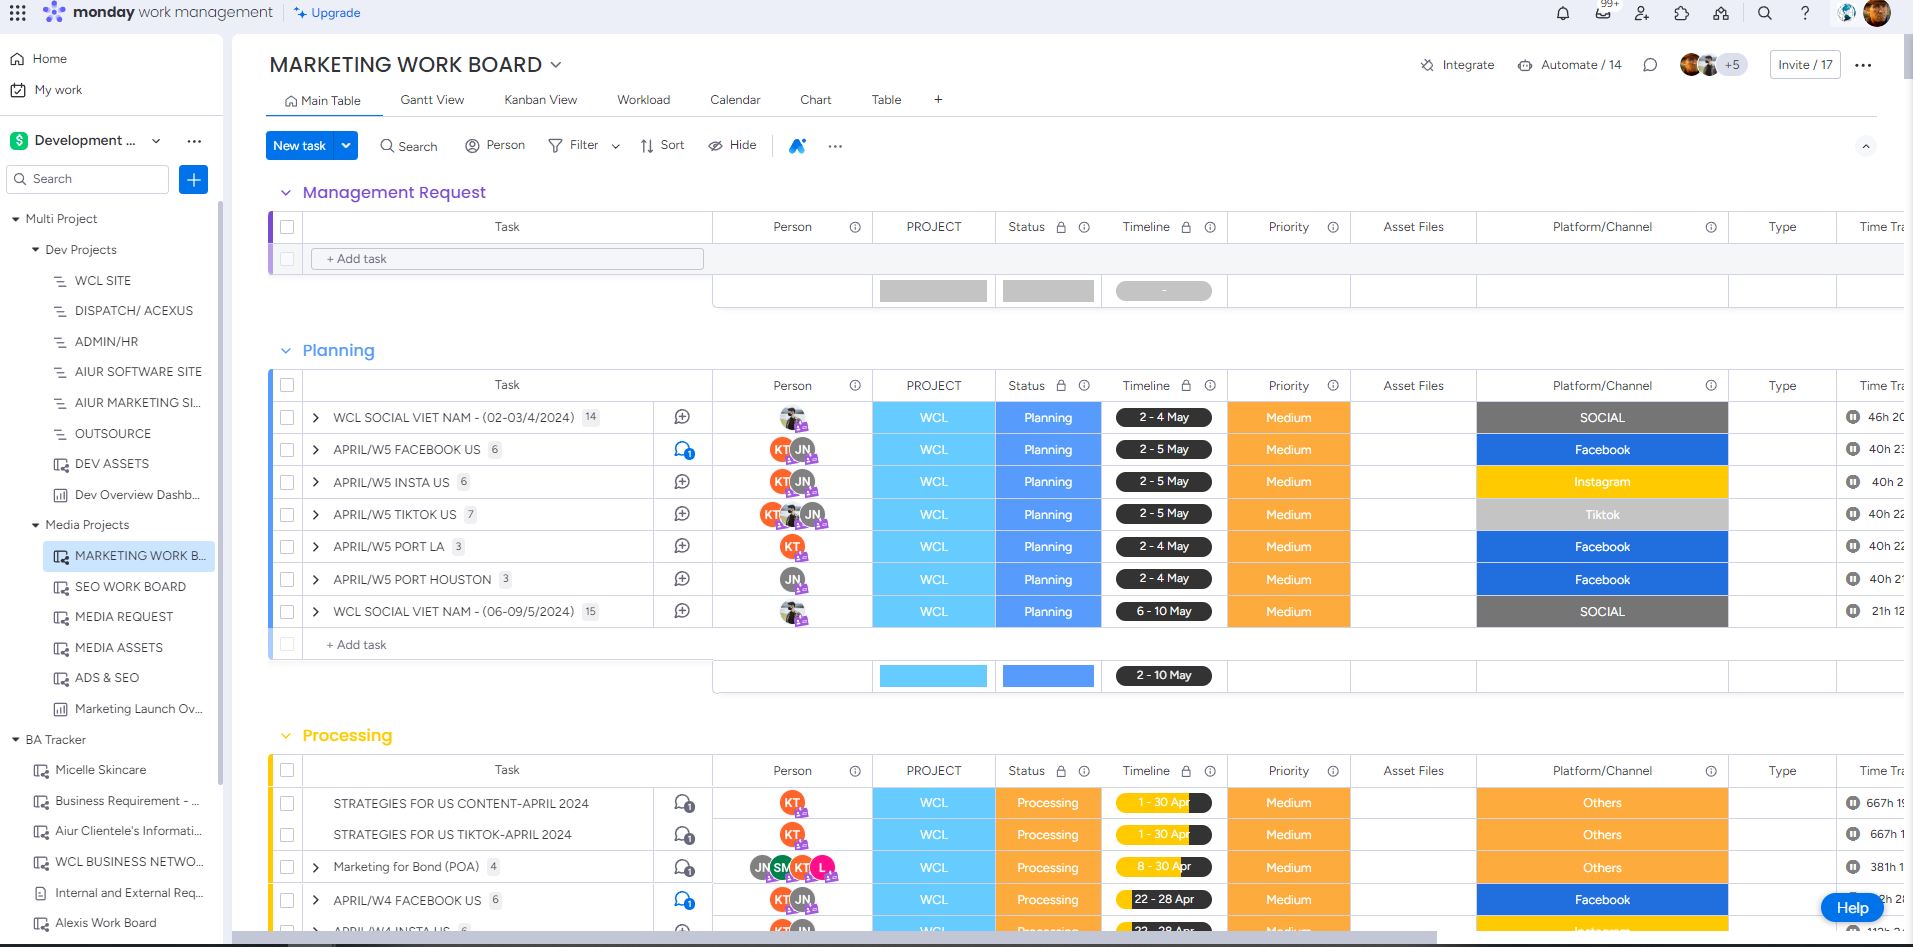Viewport: 1913px width, 947px height.
Task: Collapse the Processing group
Action: [285, 736]
